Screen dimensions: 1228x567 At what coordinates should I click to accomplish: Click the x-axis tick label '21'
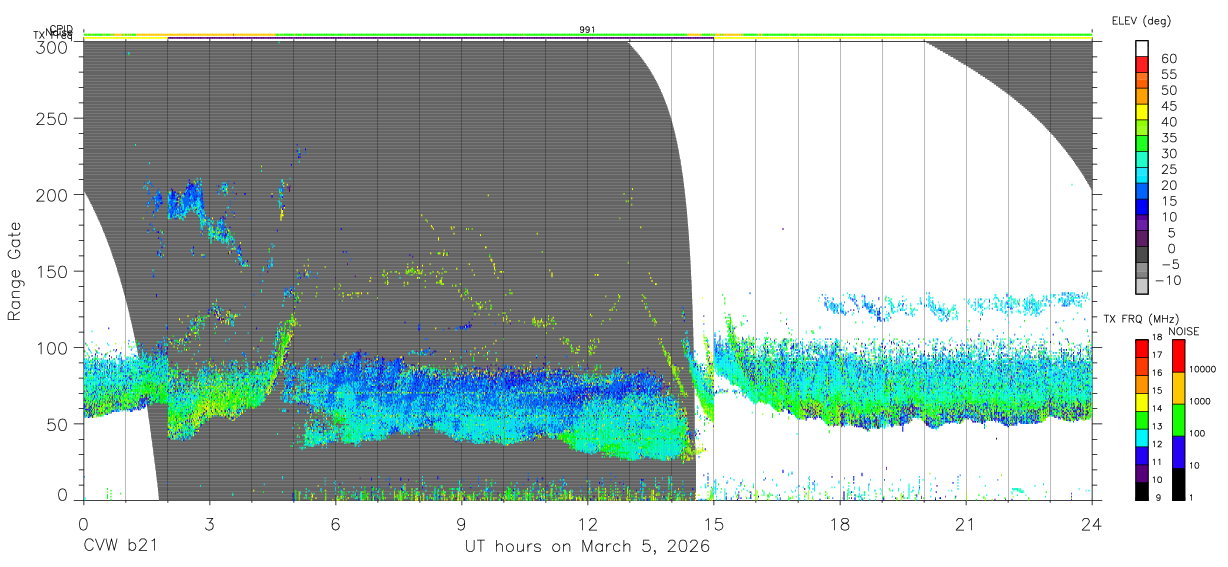966,524
